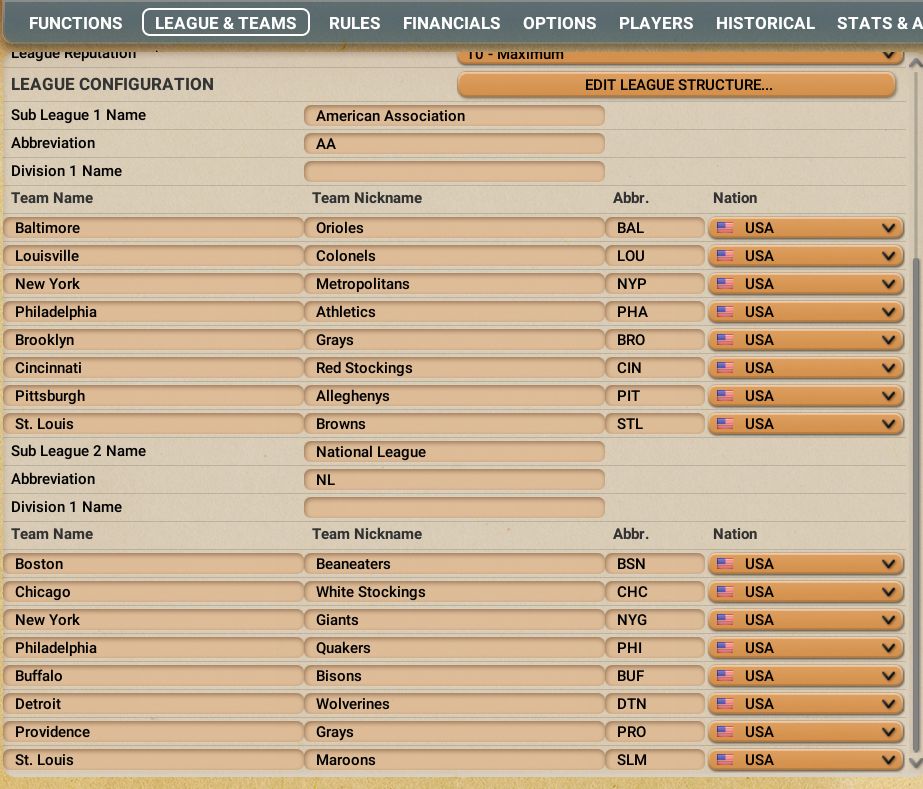Open Nation dropdown for Louisville Colonels
The width and height of the screenshot is (923, 789).
[x=806, y=256]
